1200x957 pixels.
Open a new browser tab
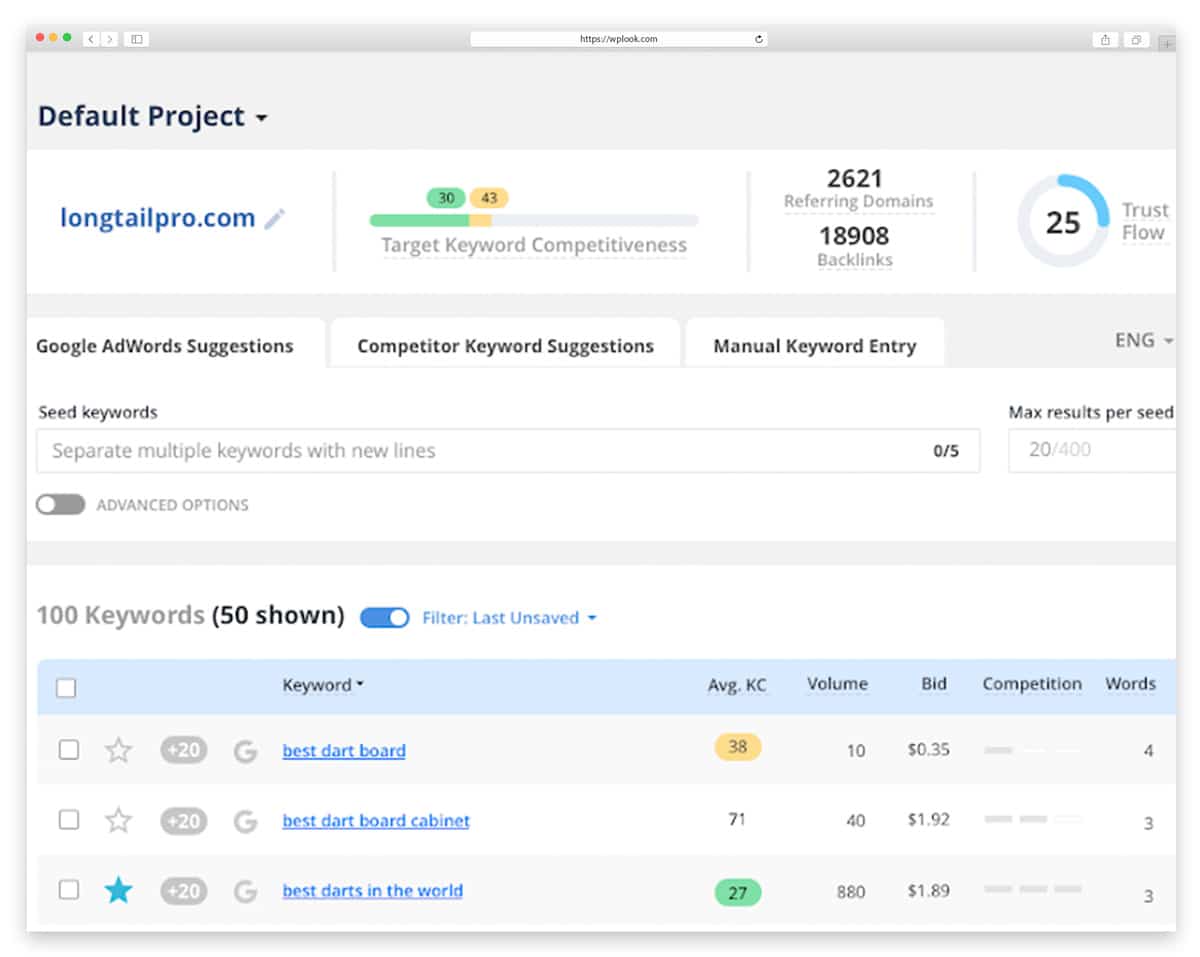click(1166, 44)
